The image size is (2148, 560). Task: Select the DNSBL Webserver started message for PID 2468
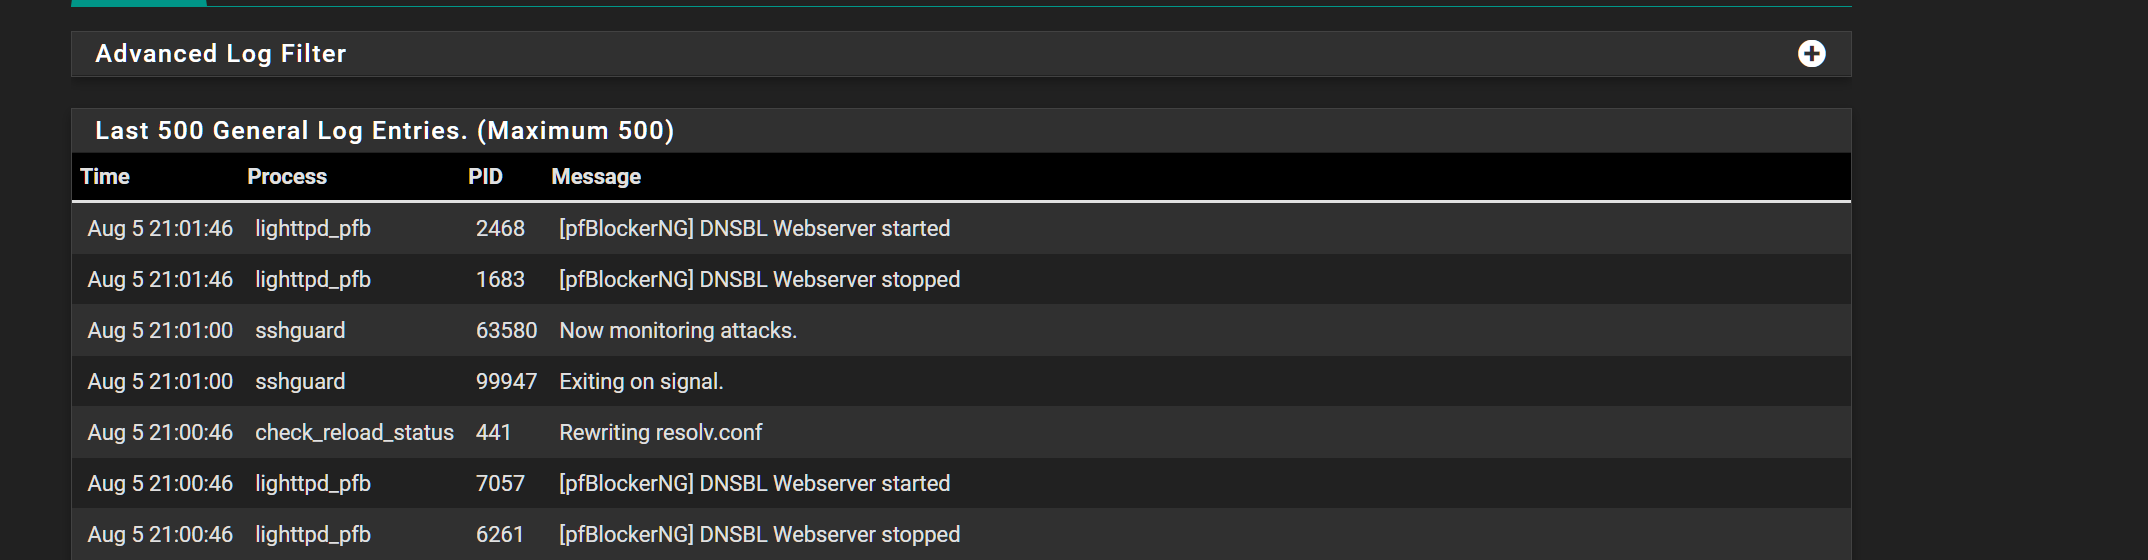pyautogui.click(x=754, y=229)
